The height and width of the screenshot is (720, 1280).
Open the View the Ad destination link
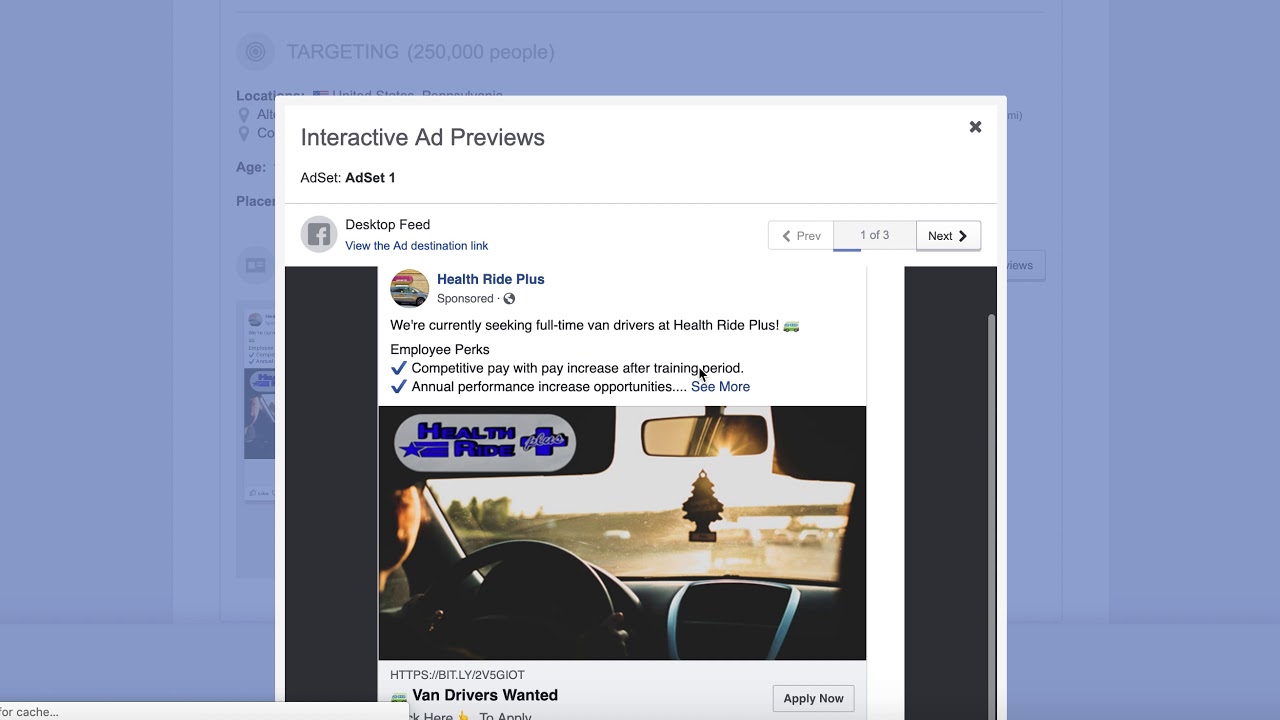[x=416, y=246]
